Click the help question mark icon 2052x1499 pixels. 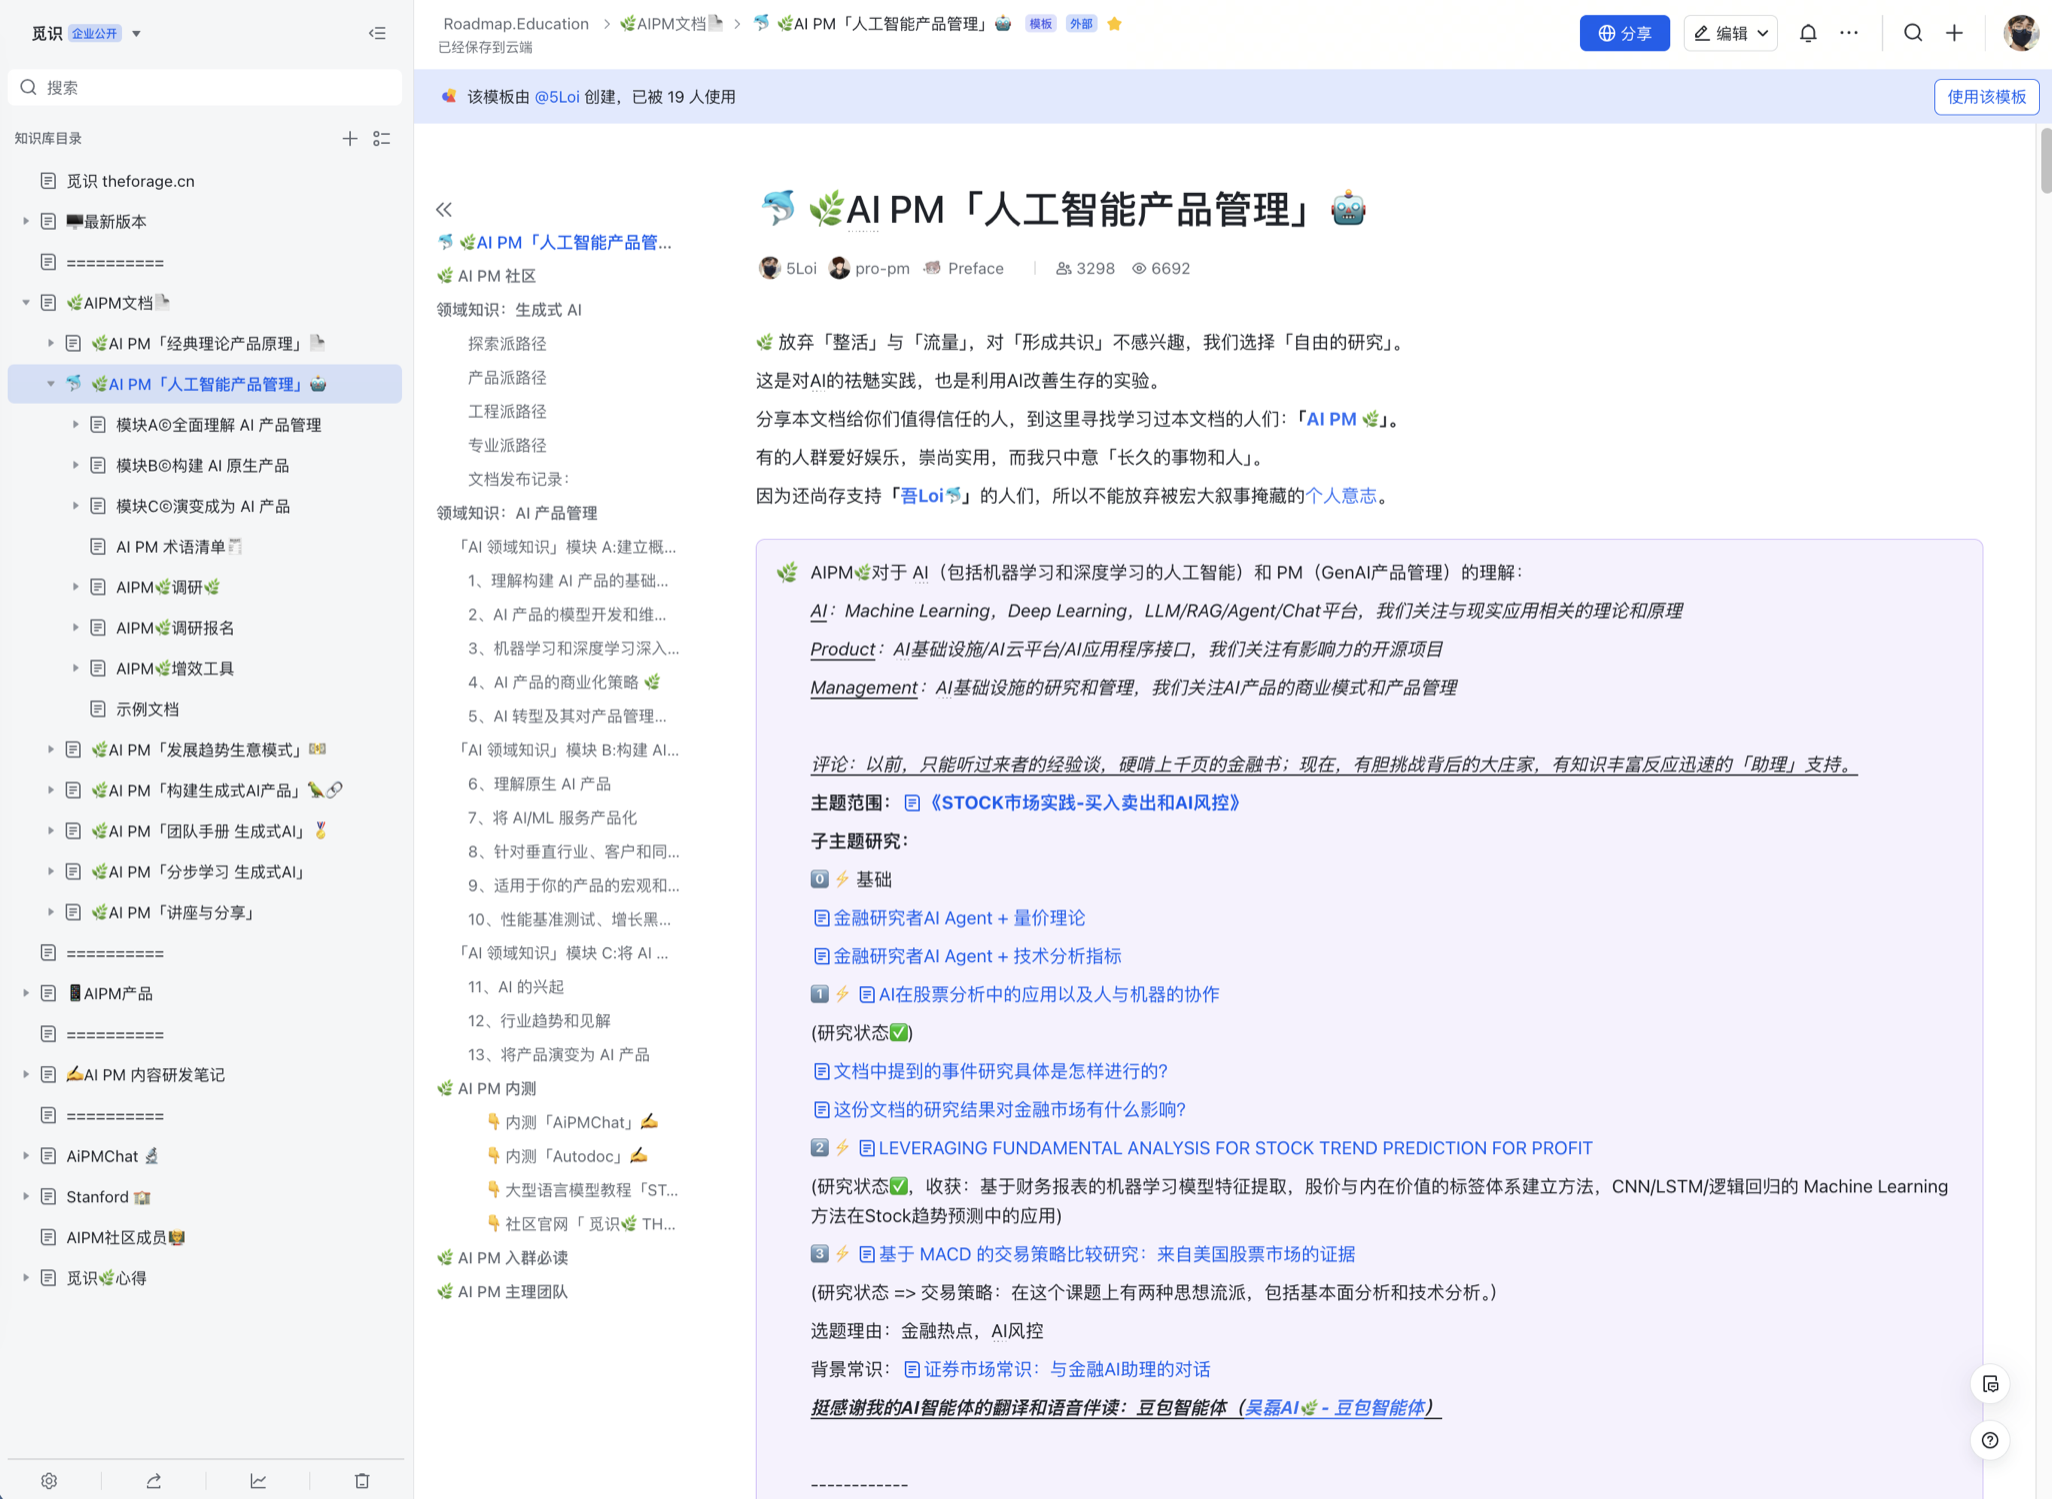[x=1990, y=1440]
